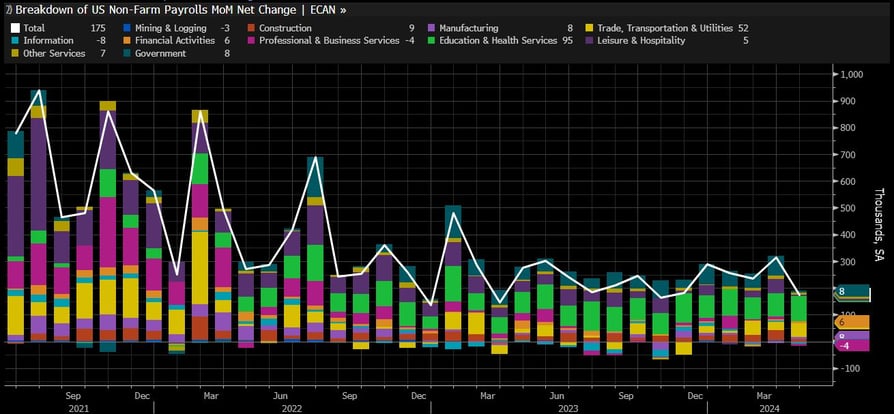Click the Professional & Business Services magenta swatch
Screen dimensions: 894x414
point(250,41)
